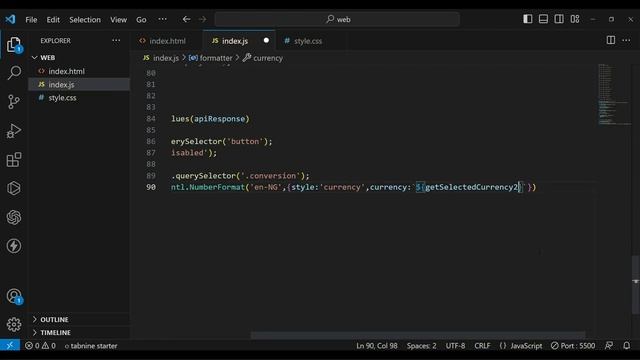Select index.js in the explorer

pyautogui.click(x=79, y=84)
